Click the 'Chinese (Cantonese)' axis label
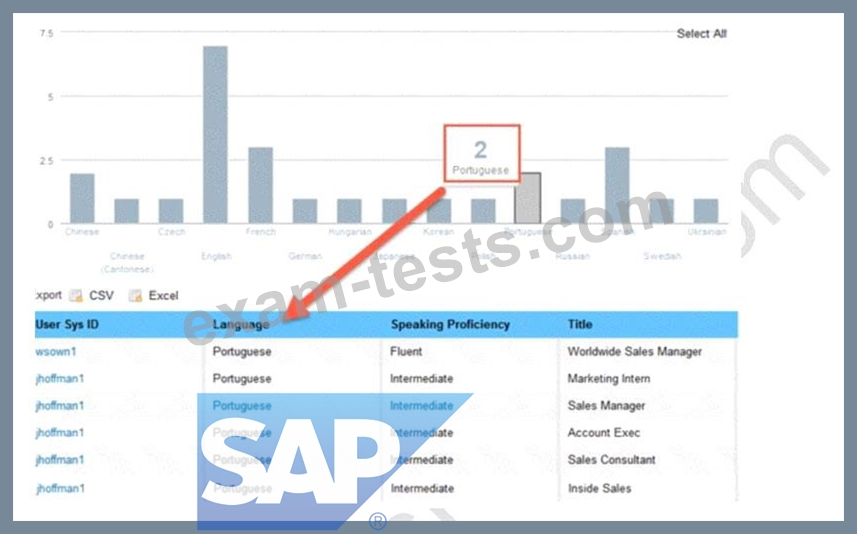The height and width of the screenshot is (534, 857). [127, 263]
